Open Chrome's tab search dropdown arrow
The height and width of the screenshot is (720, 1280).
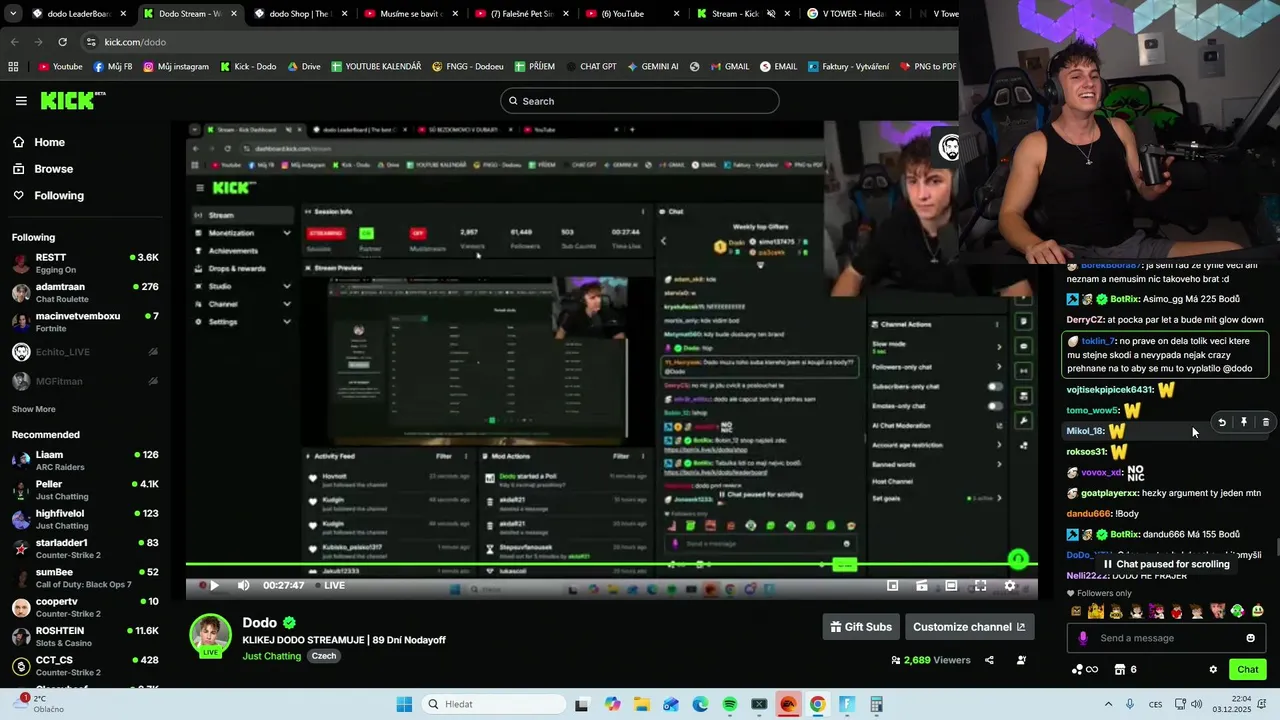pyautogui.click(x=12, y=14)
